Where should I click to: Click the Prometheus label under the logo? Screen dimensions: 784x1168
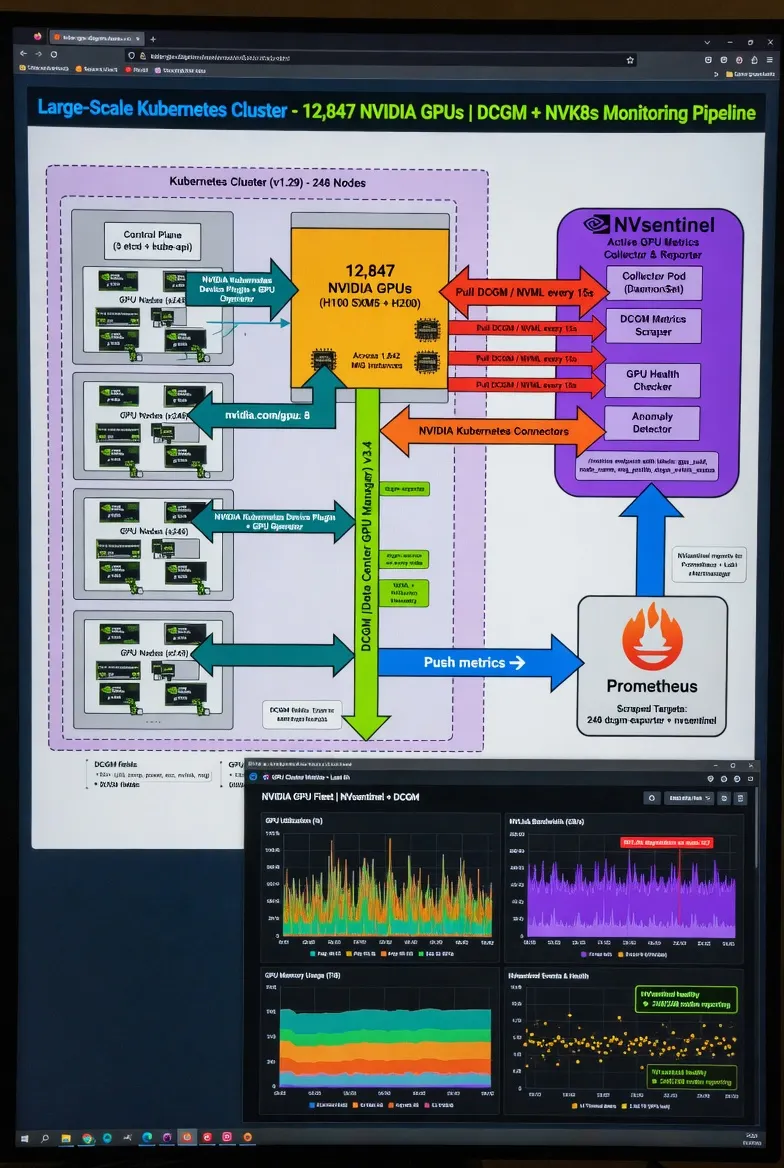pos(652,687)
